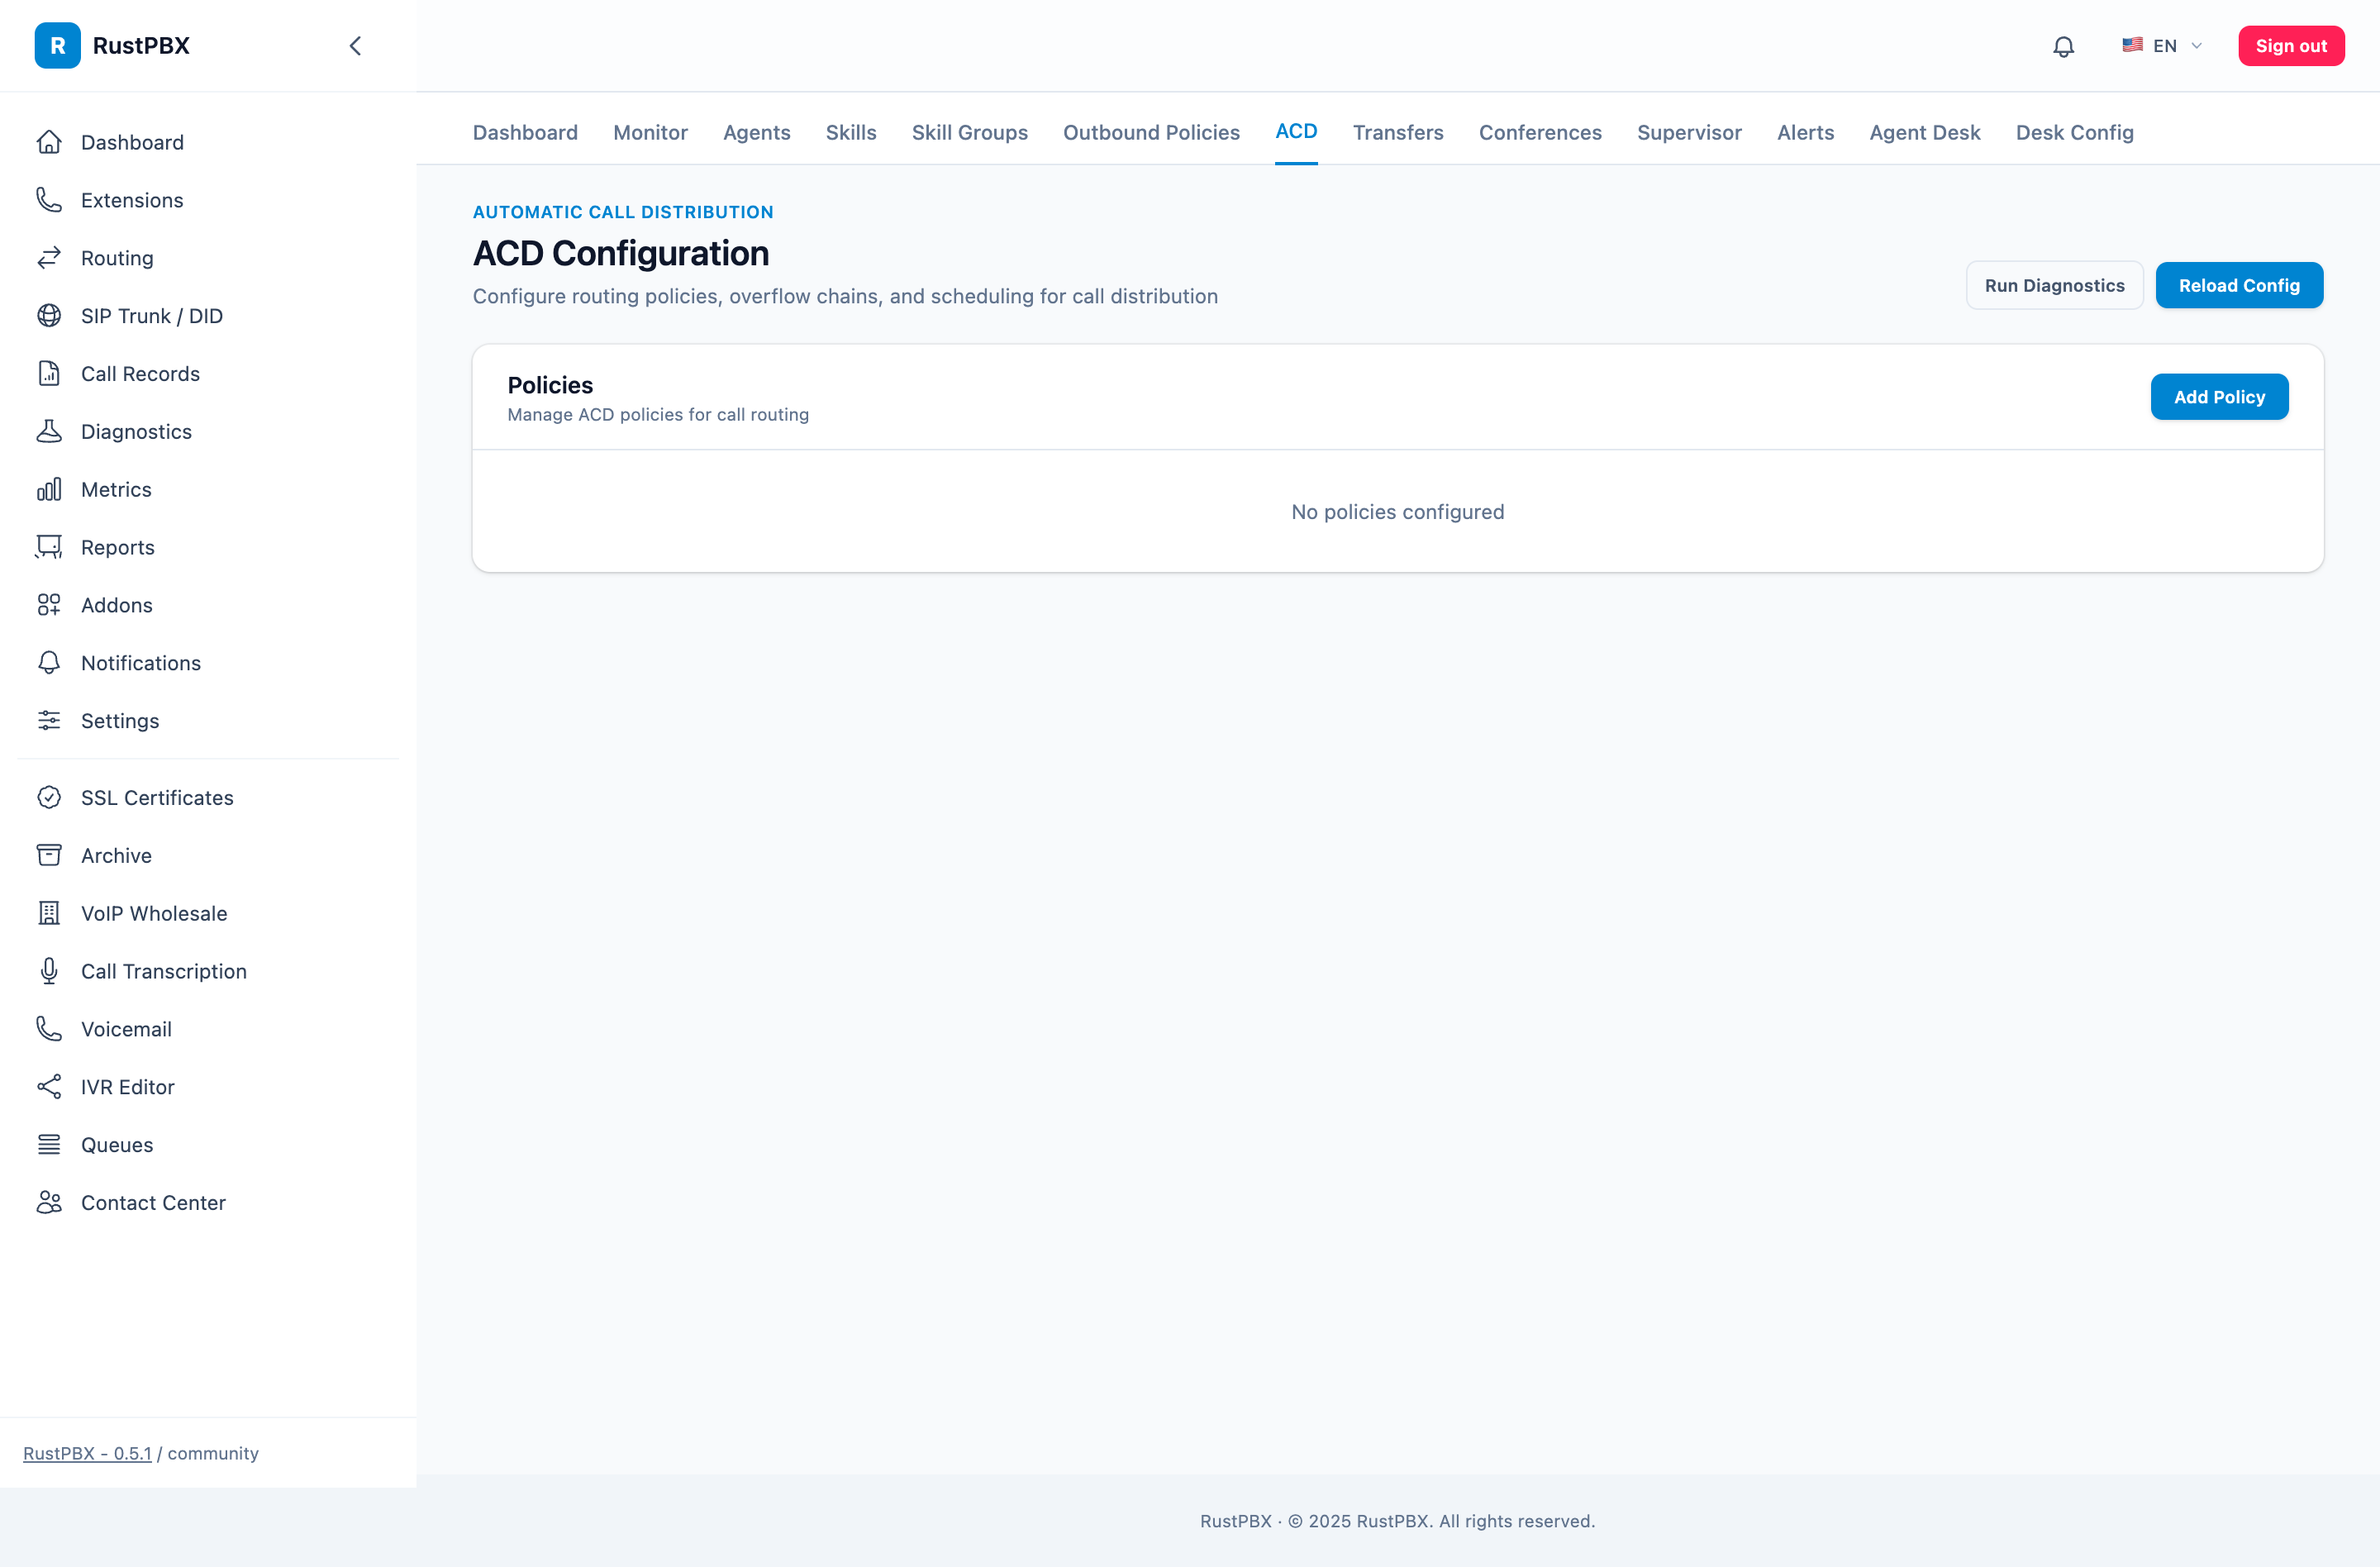The height and width of the screenshot is (1567, 2380).
Task: Open the Desk Config tab
Action: pyautogui.click(x=2074, y=133)
